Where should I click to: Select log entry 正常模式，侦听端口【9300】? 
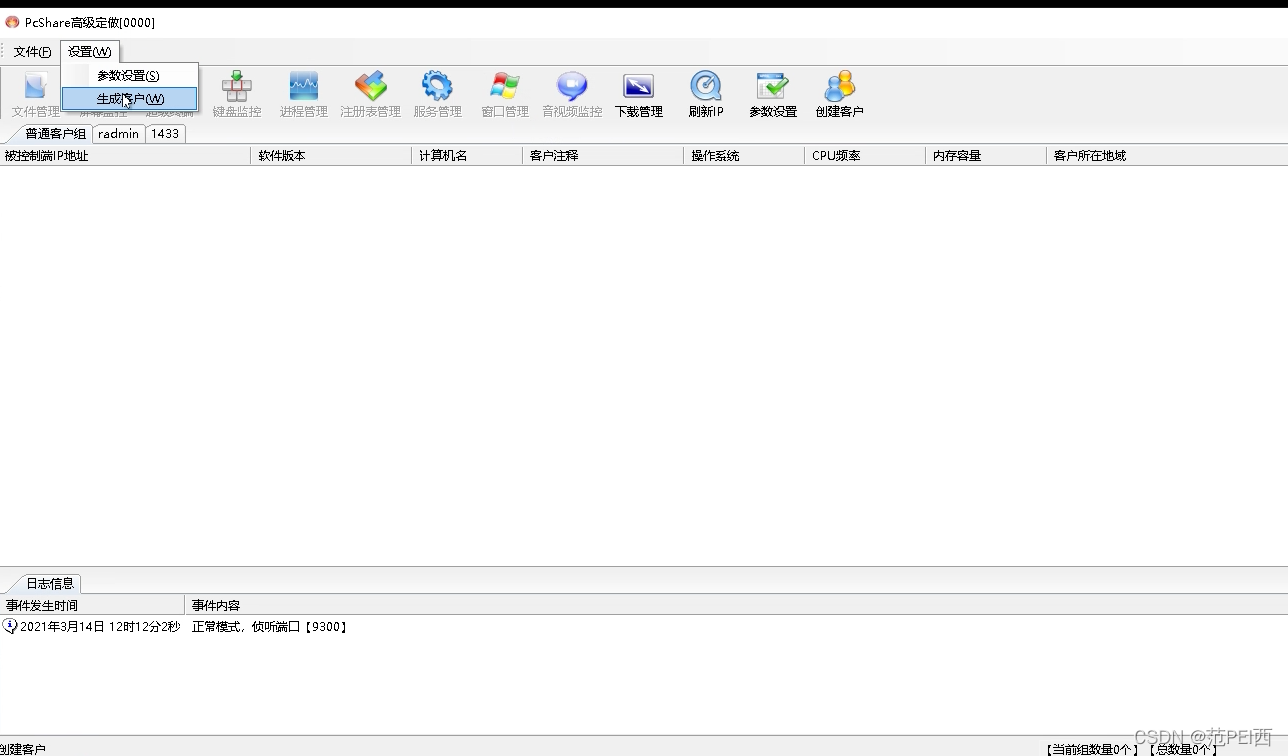point(270,627)
